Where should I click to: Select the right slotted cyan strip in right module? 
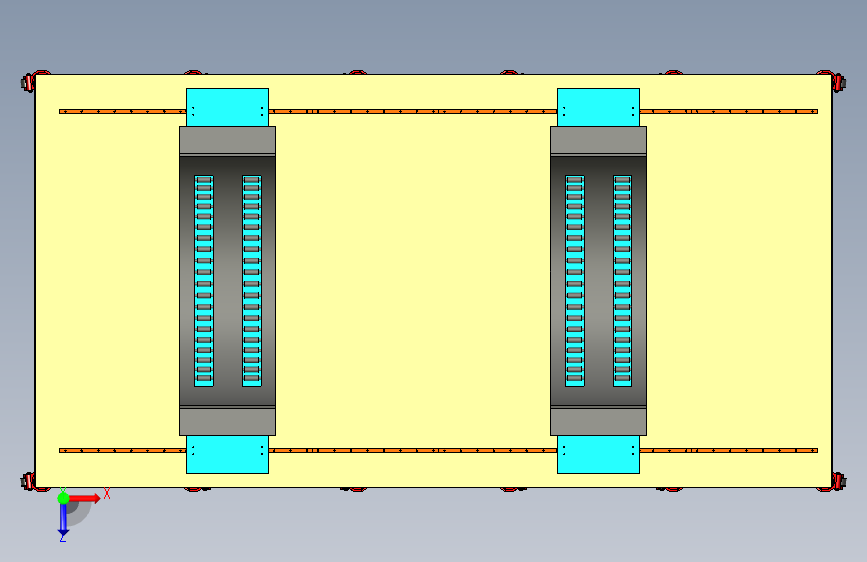point(623,281)
